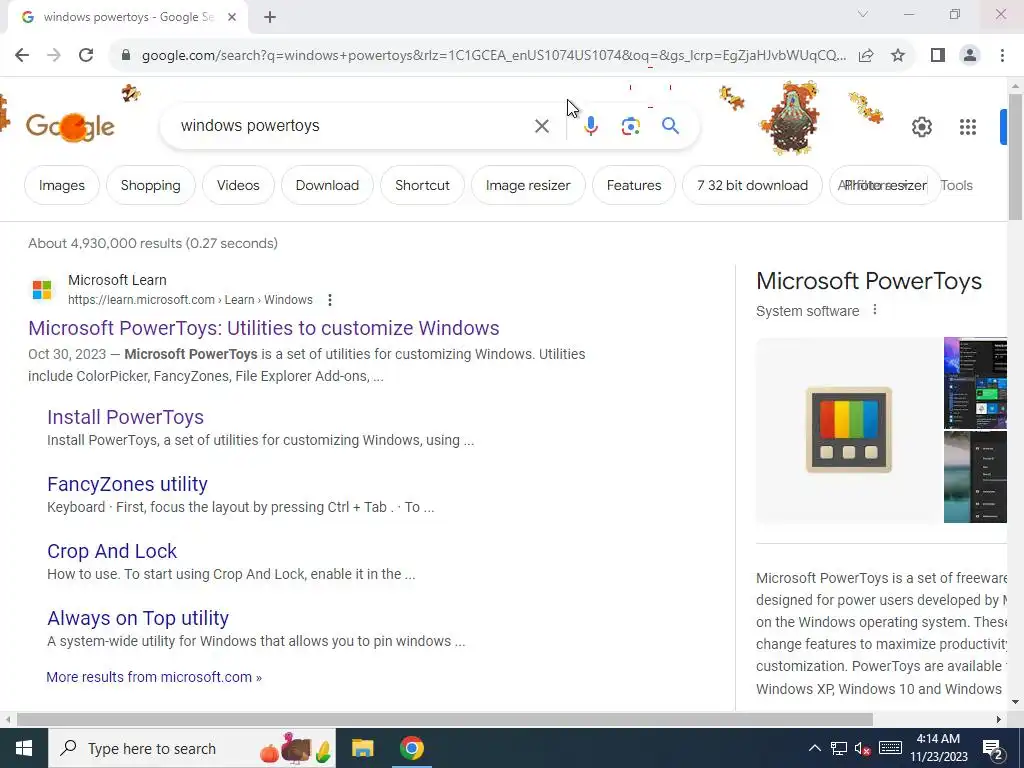Viewport: 1024px width, 768px height.
Task: Open Google quick settings gear
Action: tap(921, 127)
